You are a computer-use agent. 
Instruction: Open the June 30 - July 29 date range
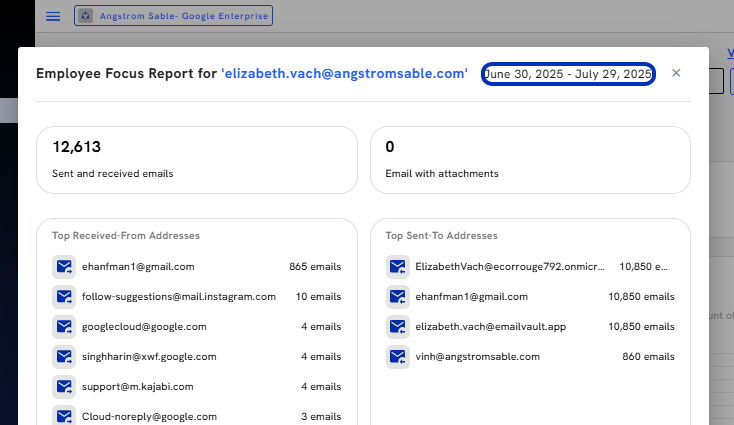click(568, 74)
